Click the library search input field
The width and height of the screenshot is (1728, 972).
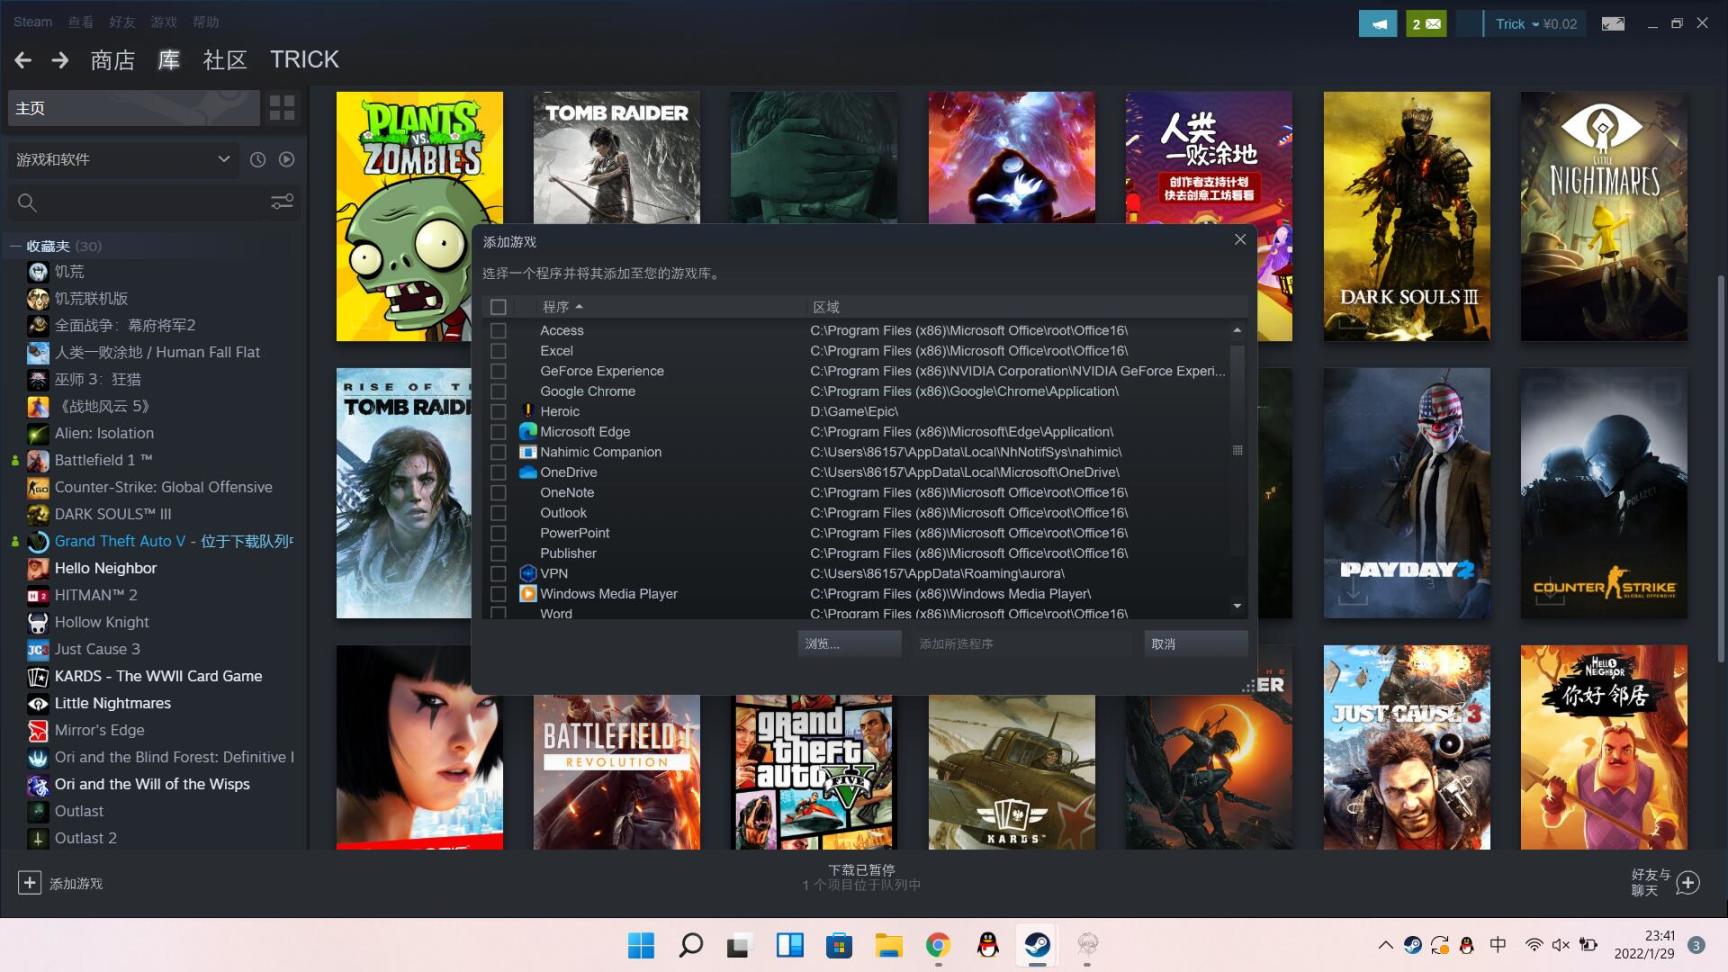(x=154, y=203)
